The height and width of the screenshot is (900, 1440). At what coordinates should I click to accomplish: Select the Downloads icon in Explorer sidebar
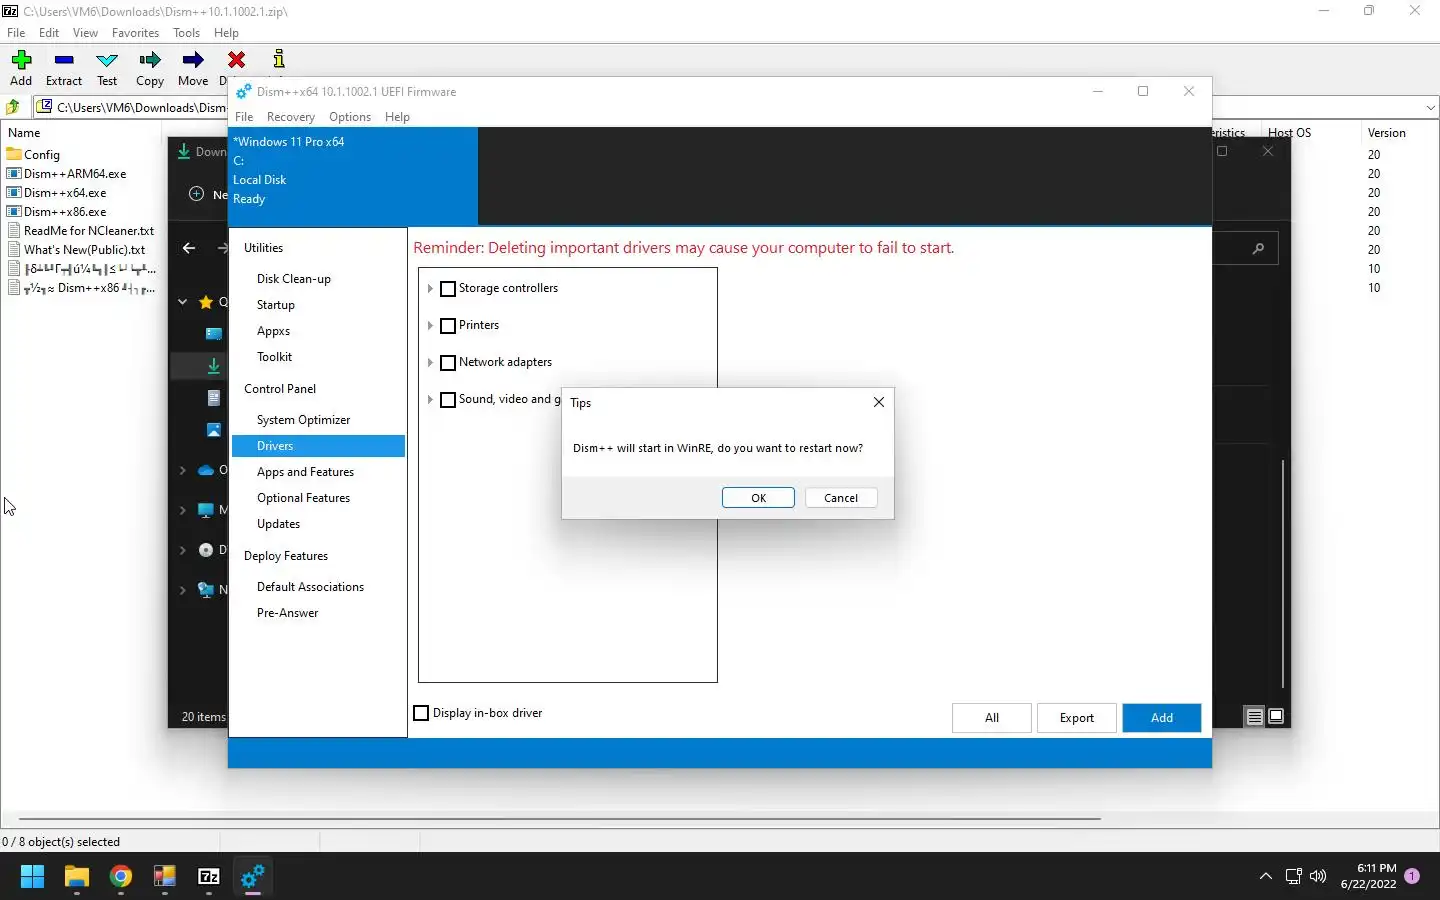pyautogui.click(x=214, y=366)
